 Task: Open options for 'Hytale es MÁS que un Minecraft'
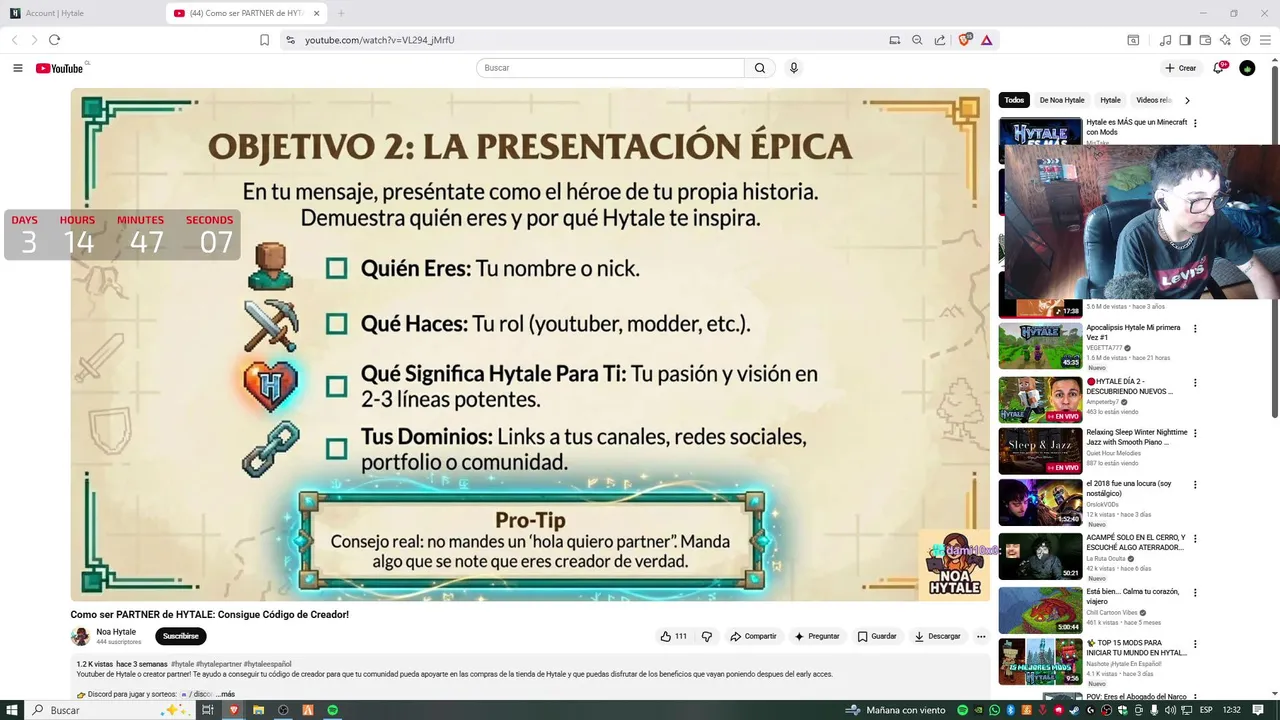1195,124
